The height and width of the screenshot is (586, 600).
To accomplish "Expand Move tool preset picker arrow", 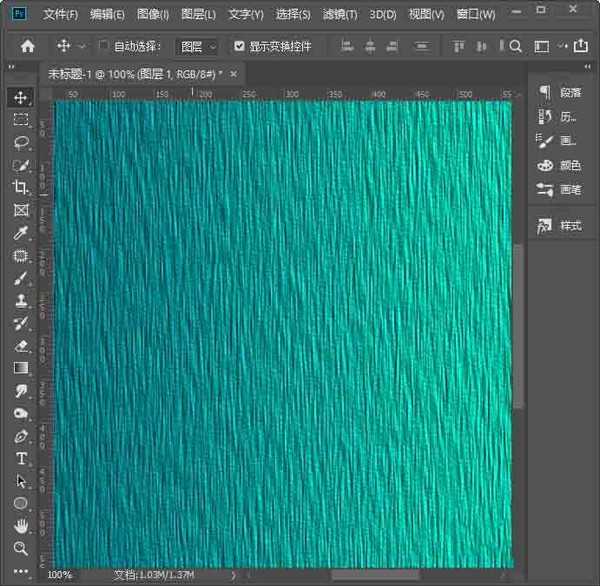I will 82,46.
